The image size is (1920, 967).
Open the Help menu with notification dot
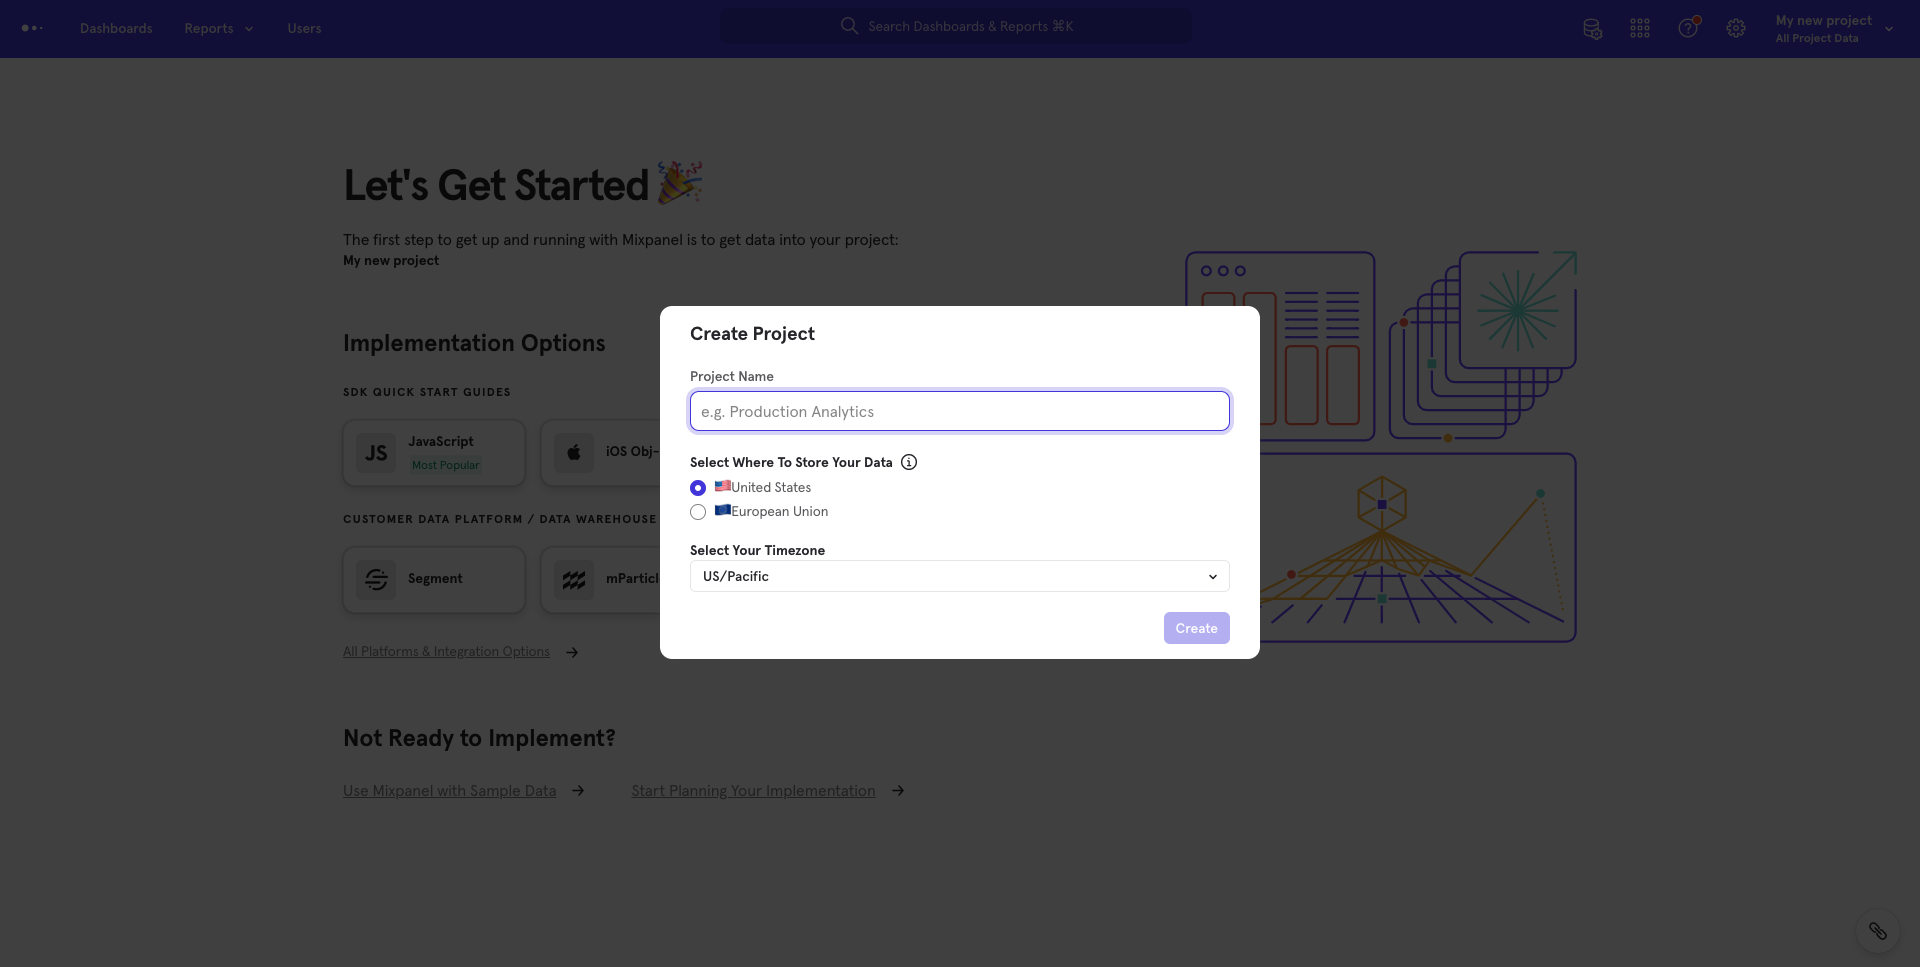click(x=1688, y=27)
